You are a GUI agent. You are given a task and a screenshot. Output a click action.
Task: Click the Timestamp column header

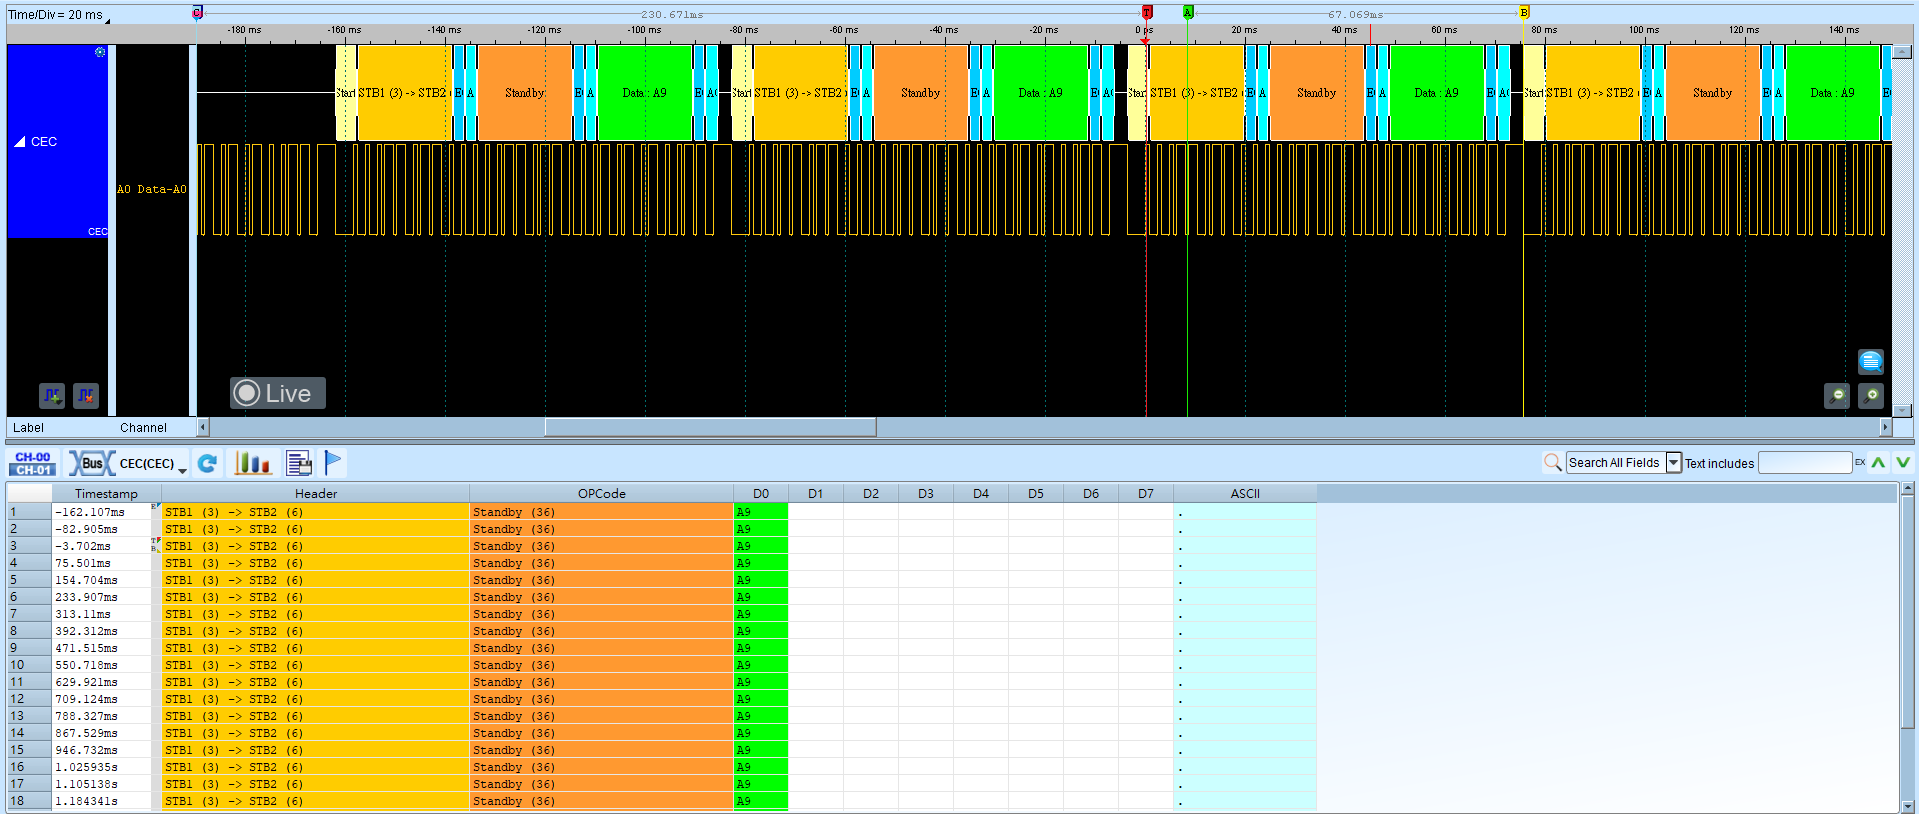click(106, 493)
